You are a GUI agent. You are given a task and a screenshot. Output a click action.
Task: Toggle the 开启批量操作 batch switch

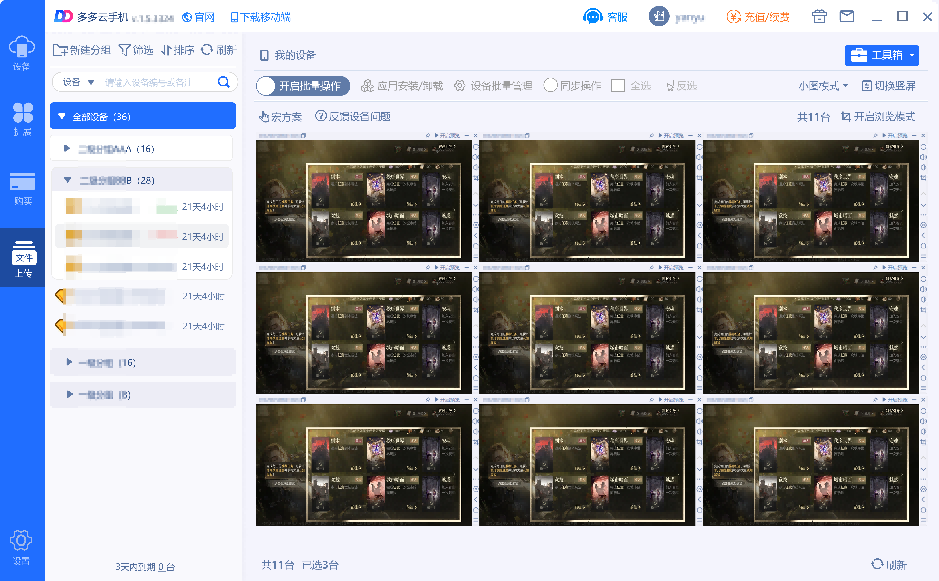(x=303, y=86)
